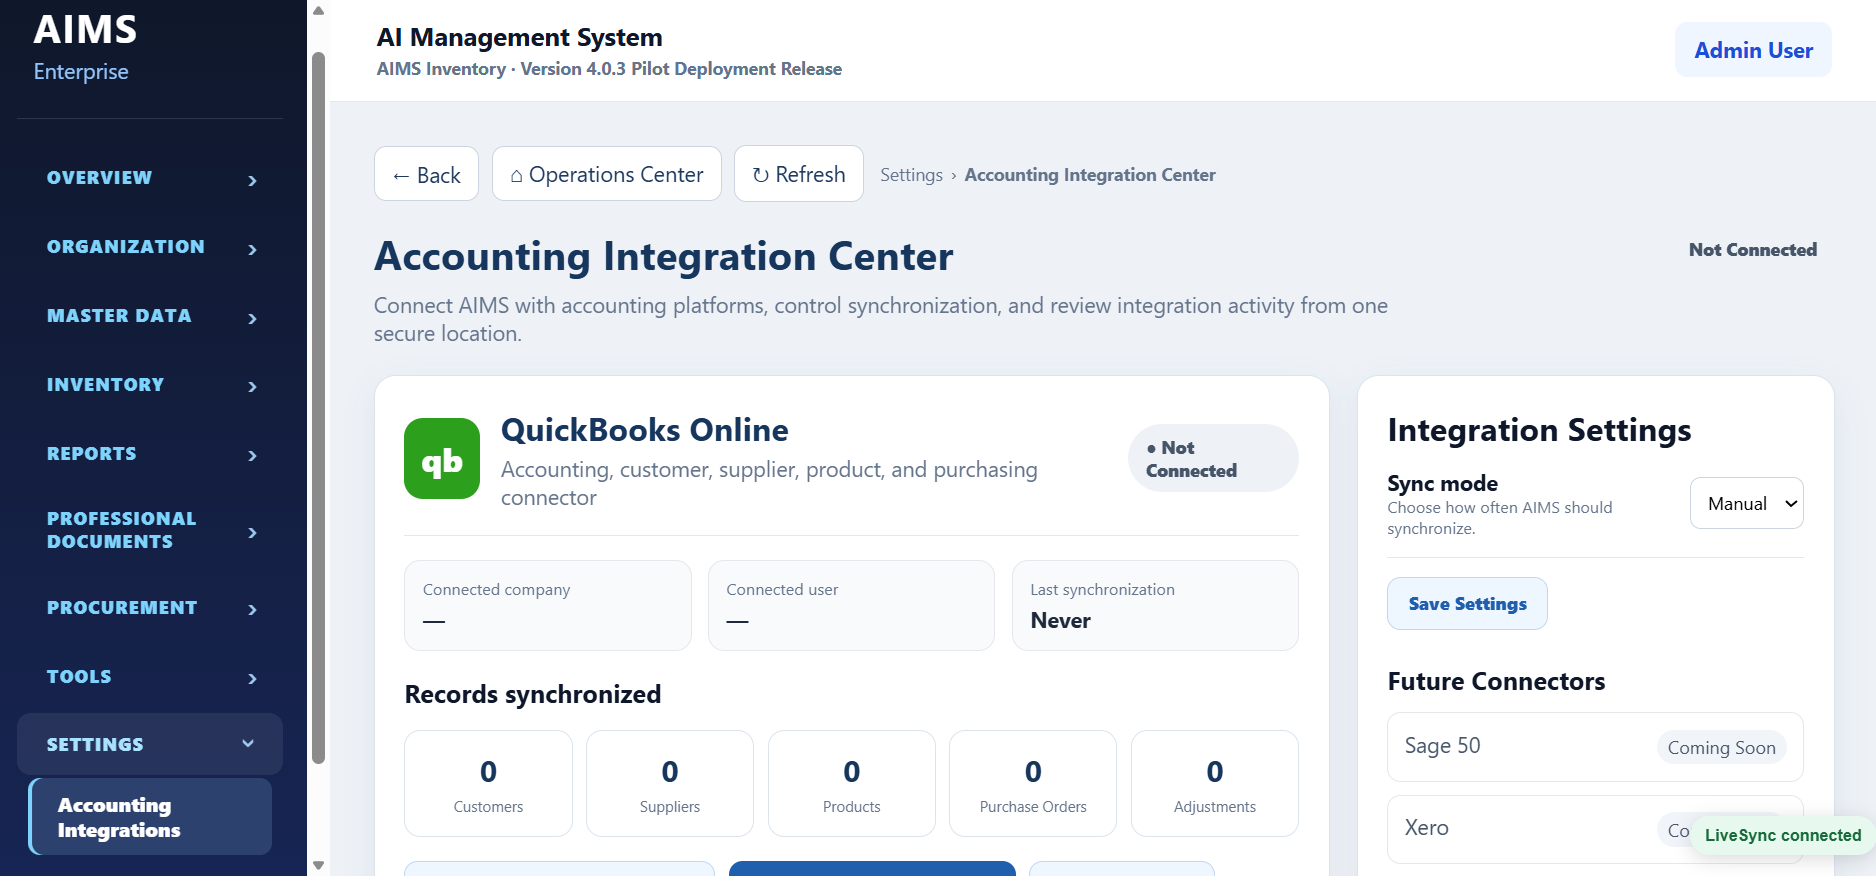The height and width of the screenshot is (876, 1876).
Task: Refresh the integration page
Action: [x=799, y=174]
